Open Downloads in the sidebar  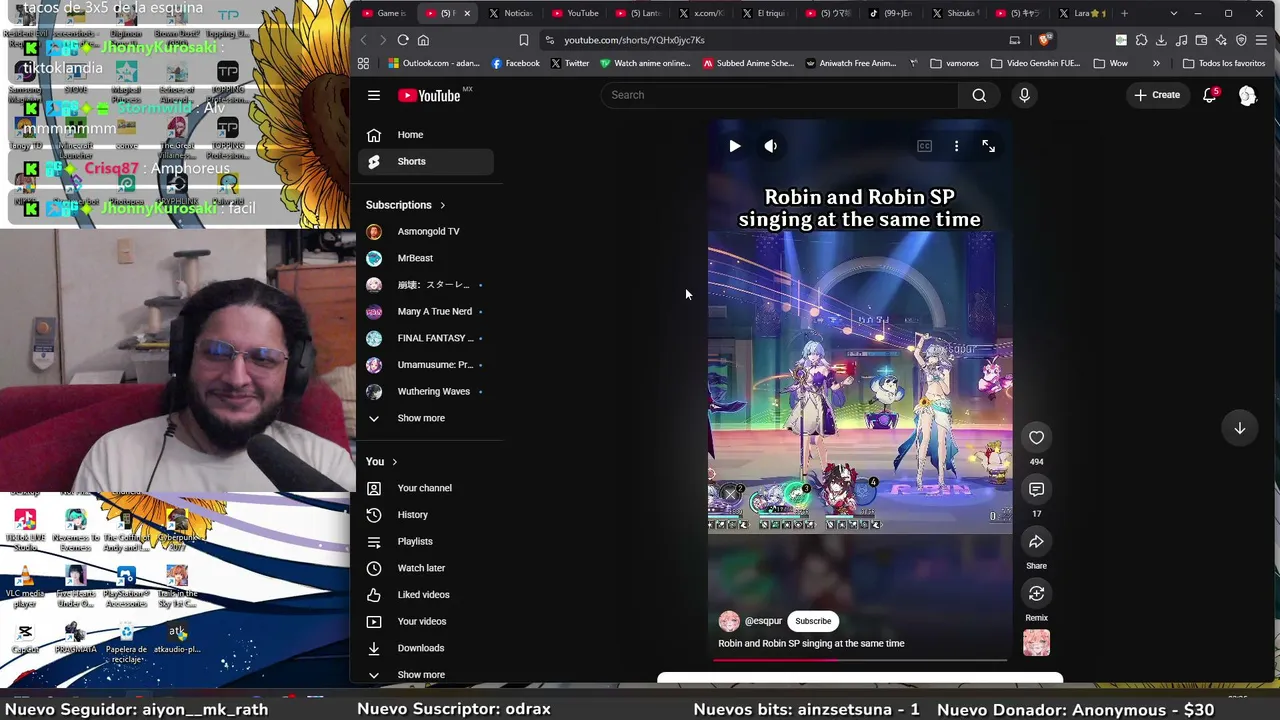pos(426,648)
